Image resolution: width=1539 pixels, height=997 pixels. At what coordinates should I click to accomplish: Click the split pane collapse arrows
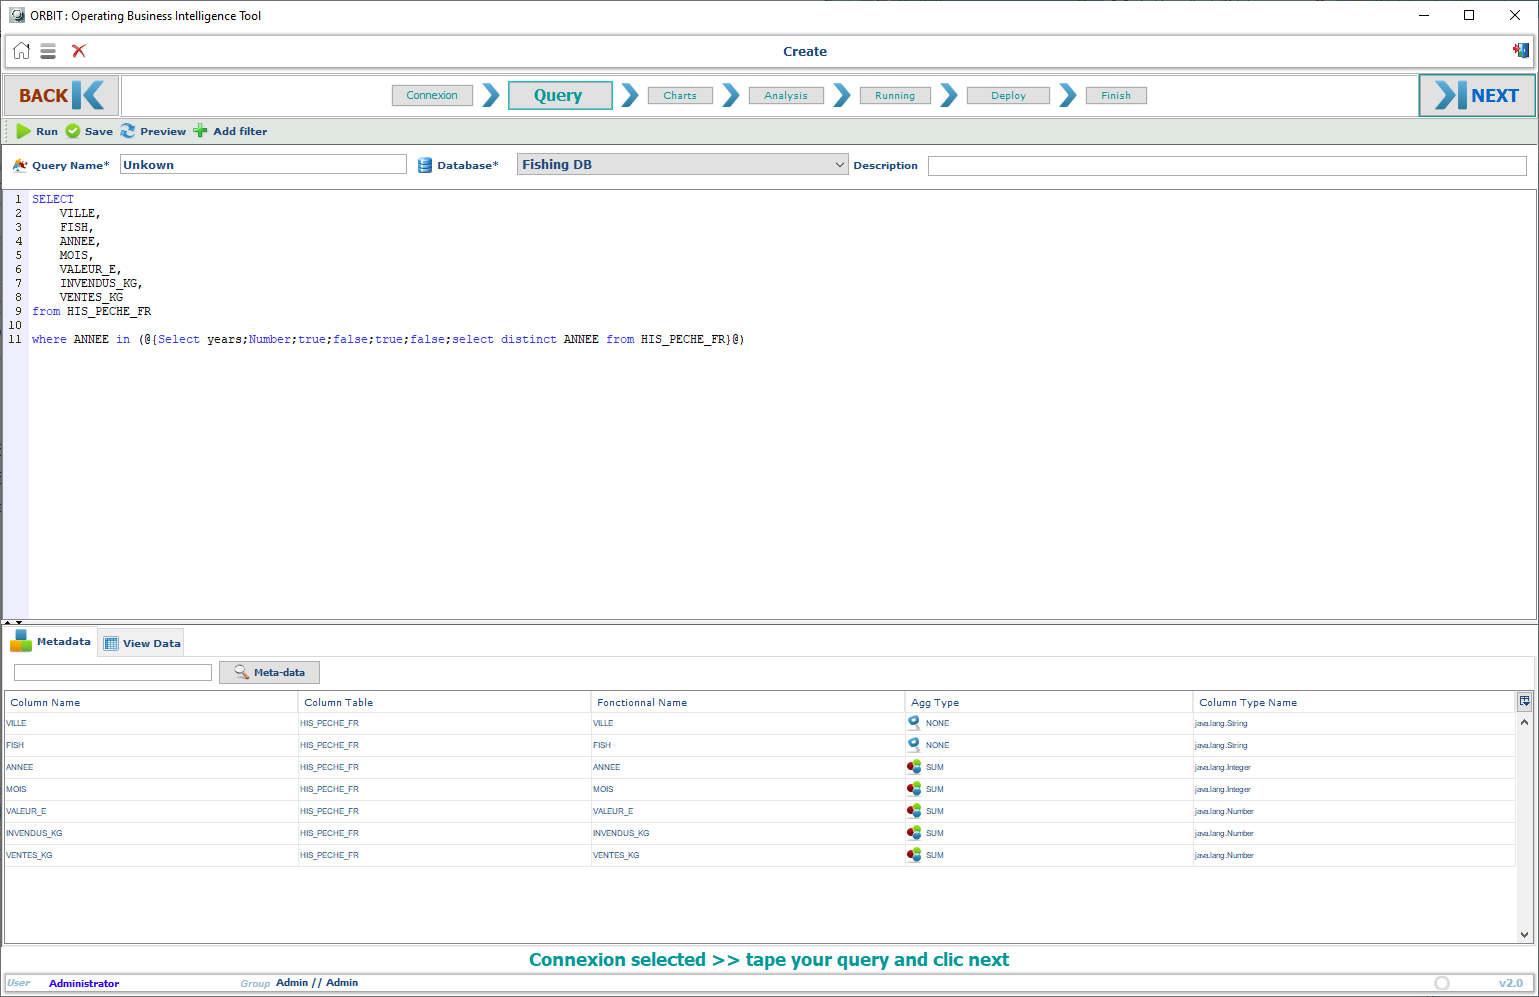pos(14,622)
